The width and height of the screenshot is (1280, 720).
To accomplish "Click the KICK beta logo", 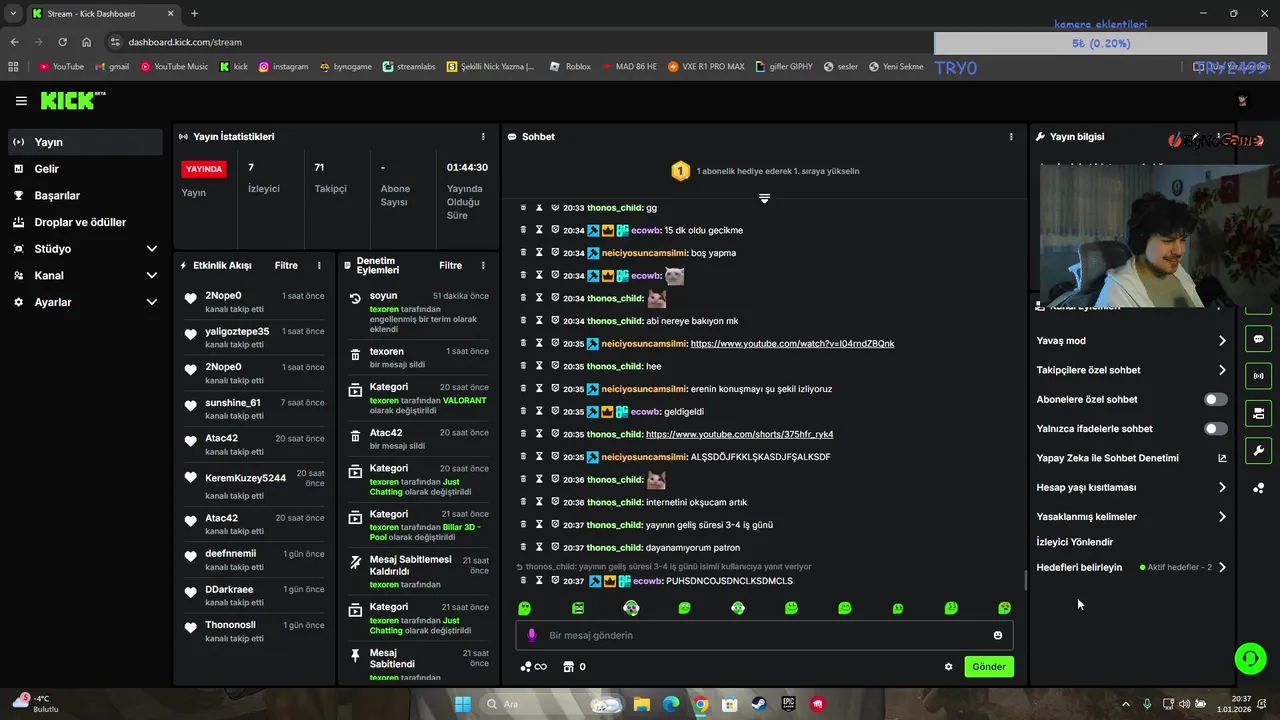I will click(x=72, y=101).
